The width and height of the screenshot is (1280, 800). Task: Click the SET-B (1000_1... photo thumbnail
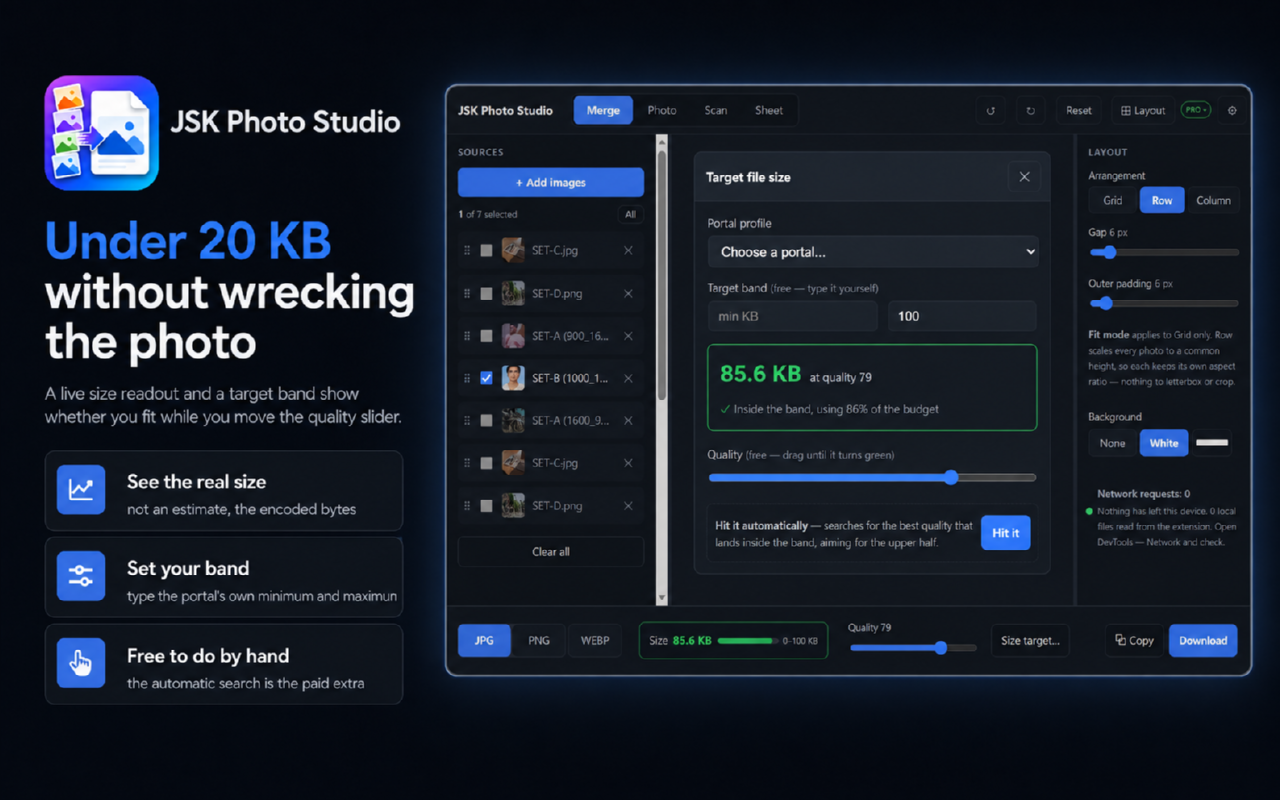coord(513,378)
